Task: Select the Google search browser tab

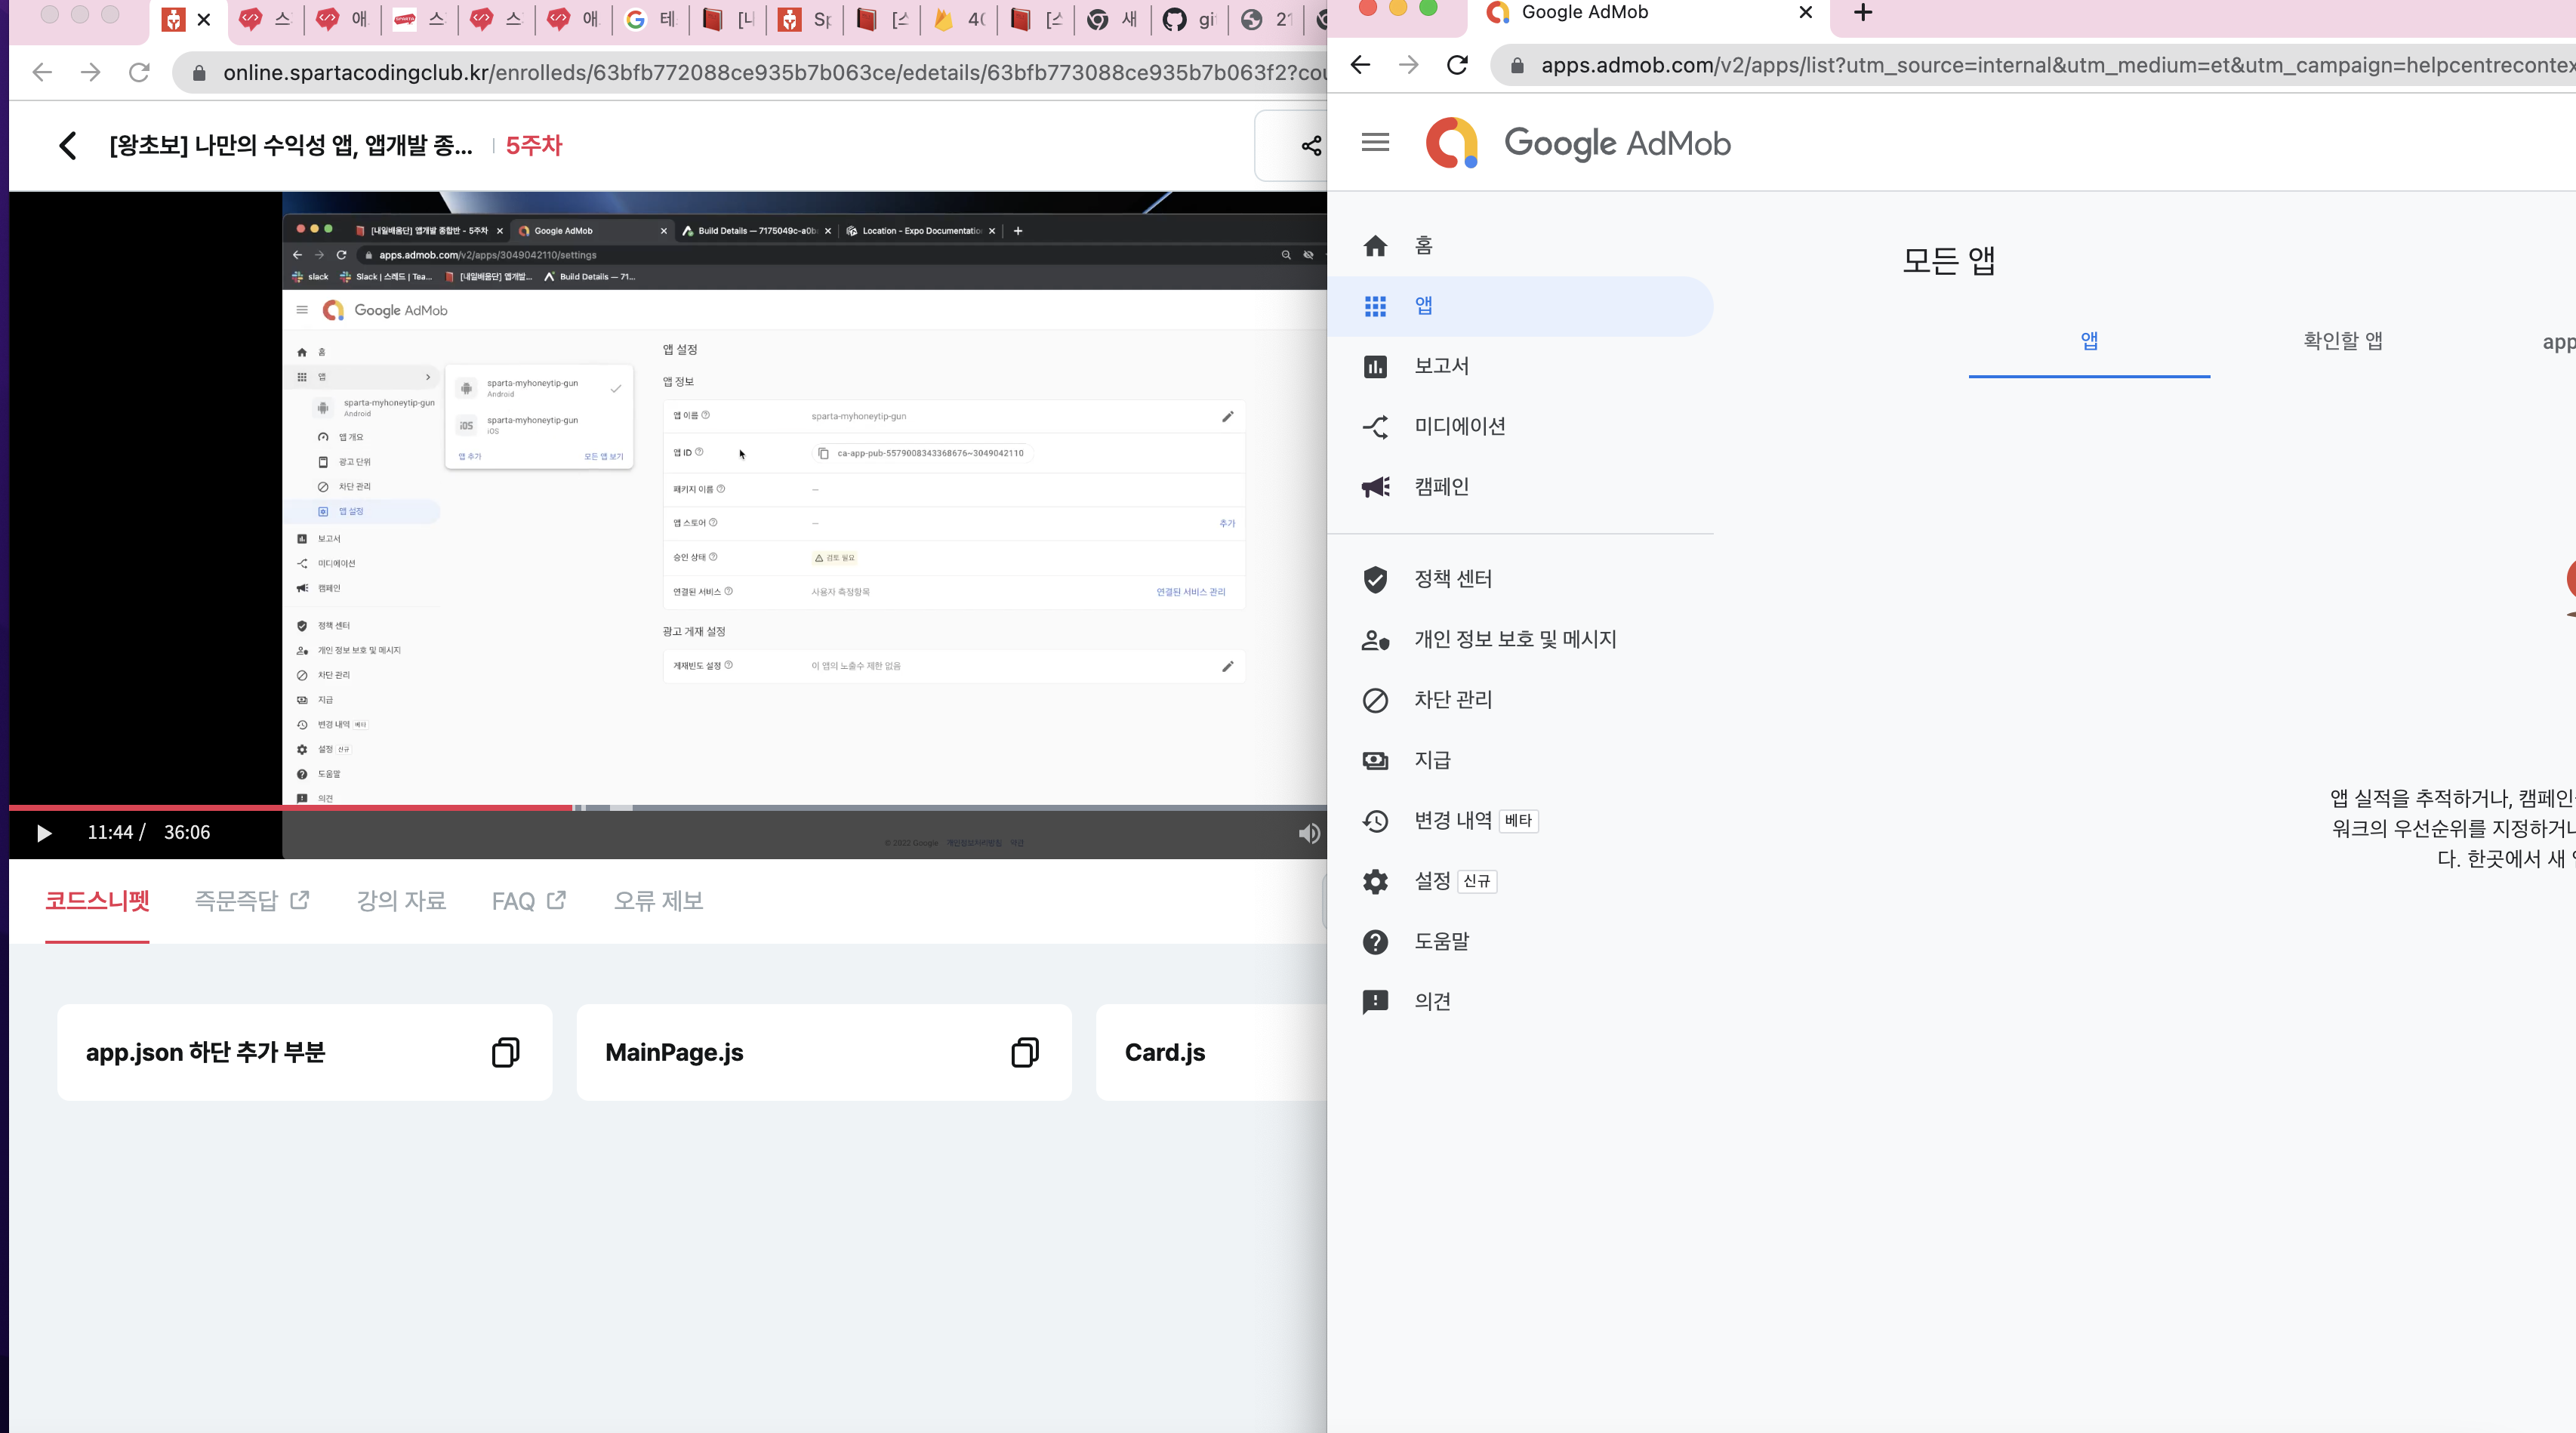Action: 650,19
